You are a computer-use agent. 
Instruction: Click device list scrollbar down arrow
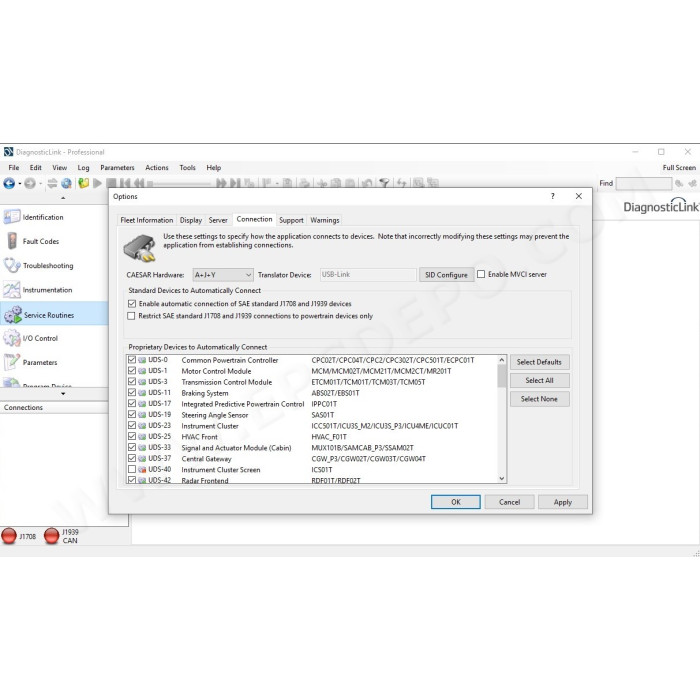(502, 478)
